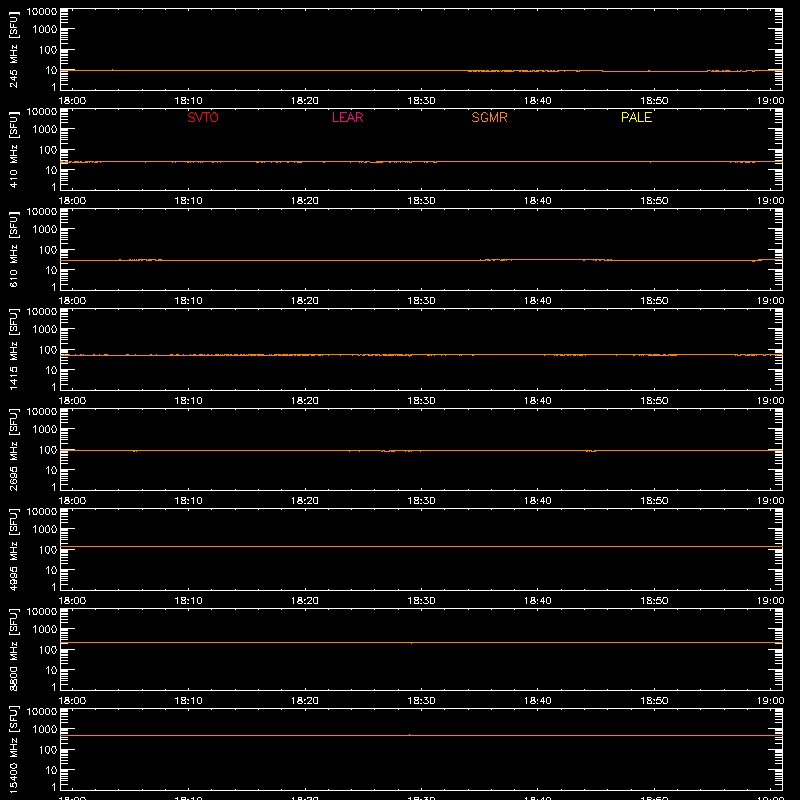Viewport: 800px width, 800px height.
Task: Click the 10 y-tick of 1415 MHz plot
Action: pos(52,370)
